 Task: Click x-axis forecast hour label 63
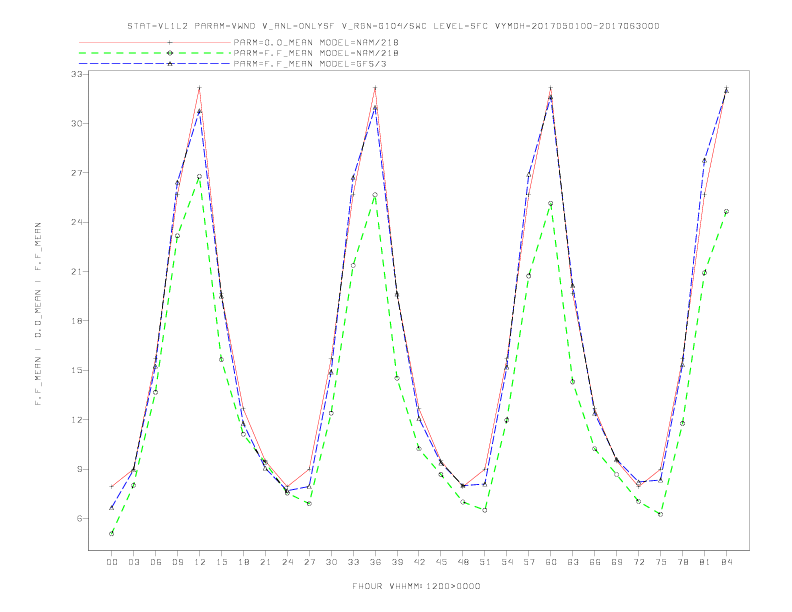[x=573, y=562]
